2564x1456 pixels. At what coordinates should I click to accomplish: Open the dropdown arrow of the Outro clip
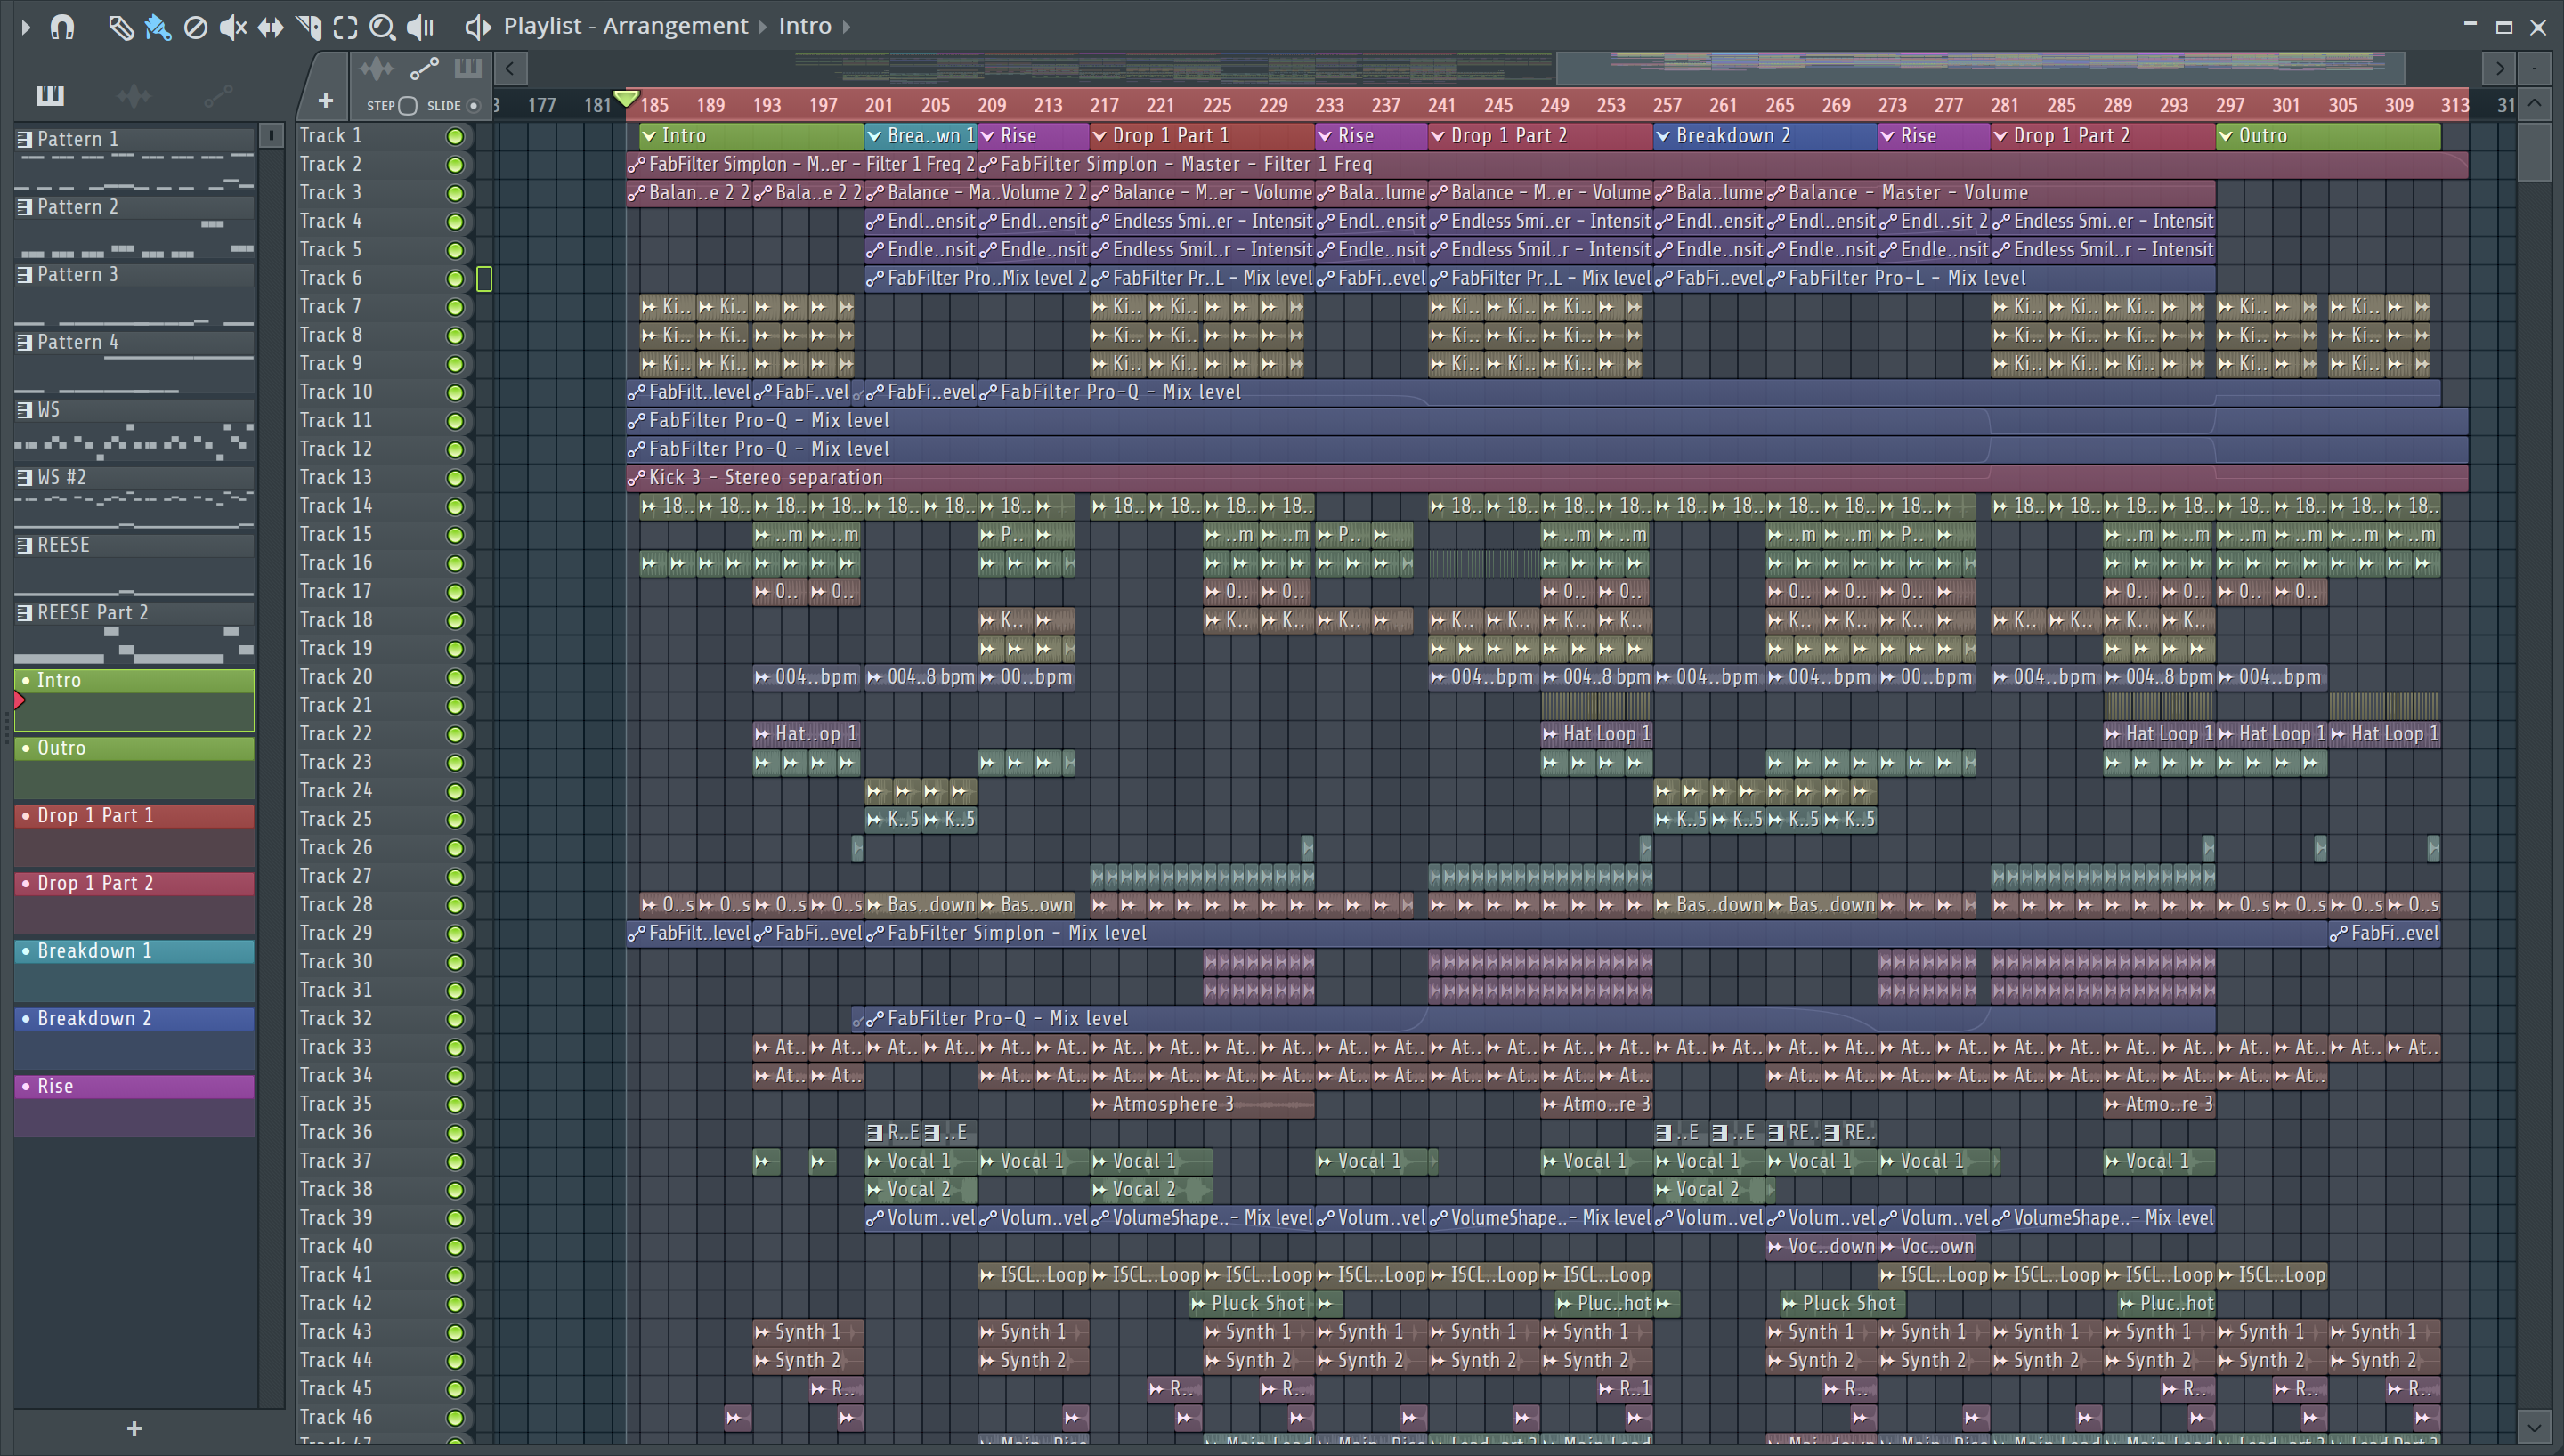(2226, 136)
